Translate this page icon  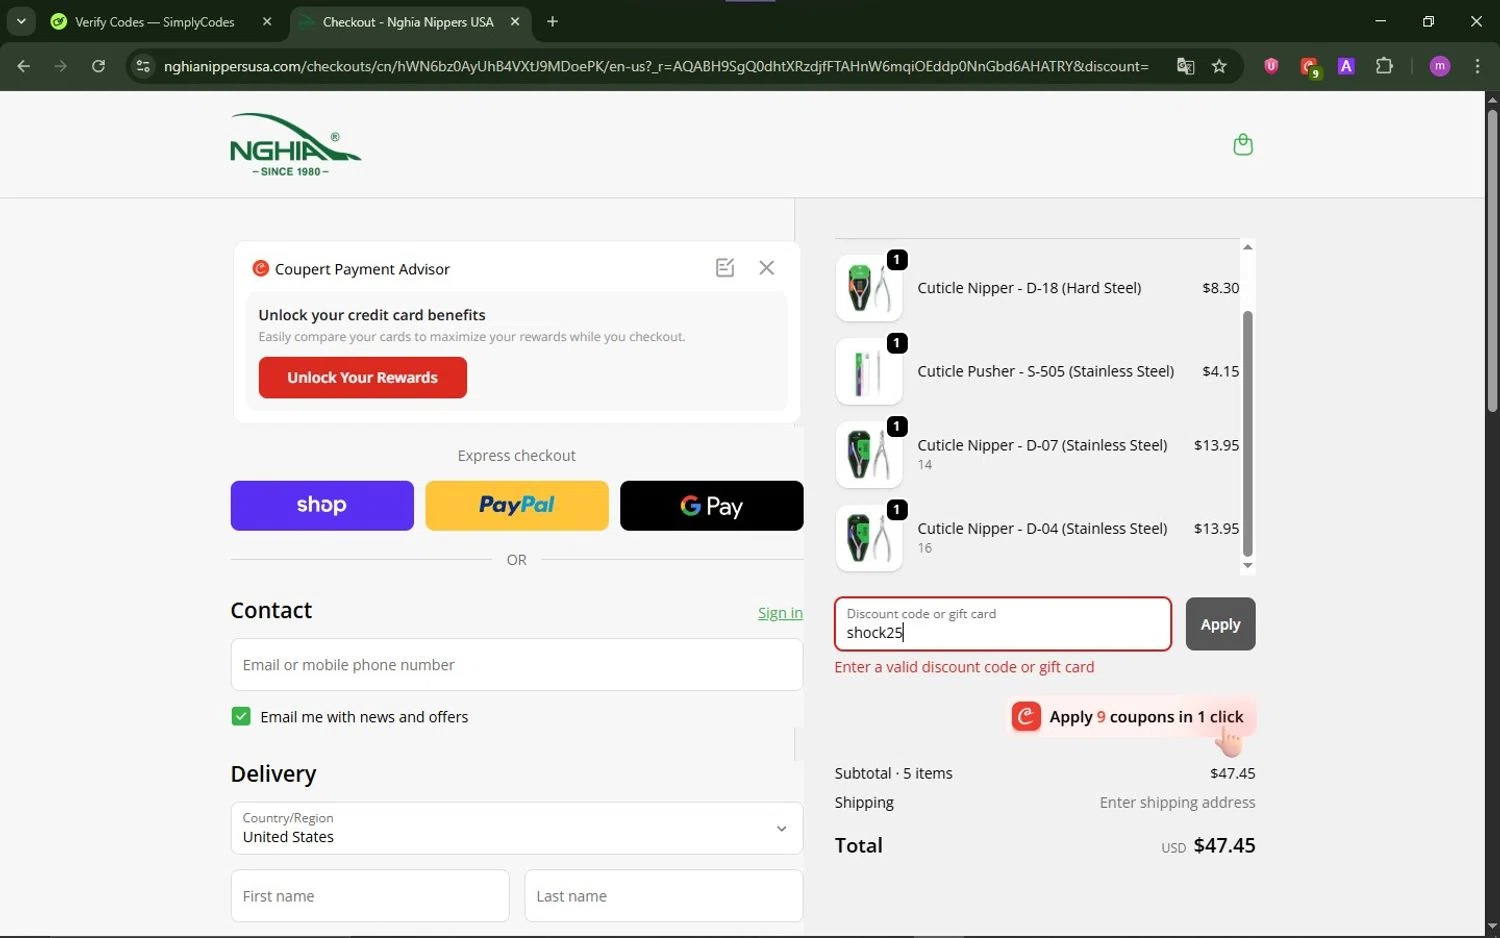(1185, 66)
